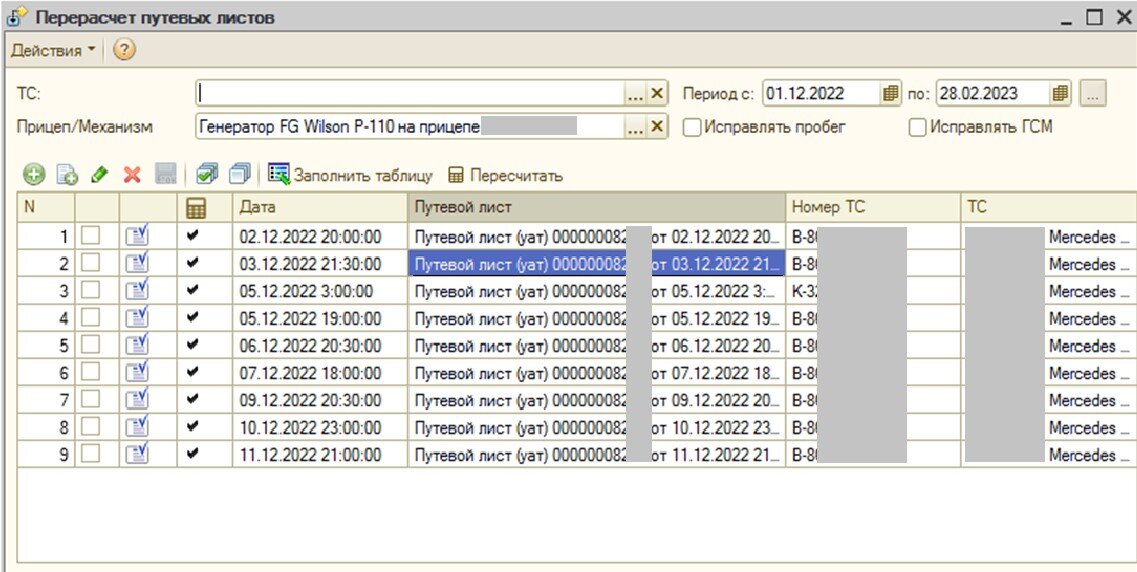Click the ТС column header
Screen dimensions: 1137x572
pos(1049,207)
